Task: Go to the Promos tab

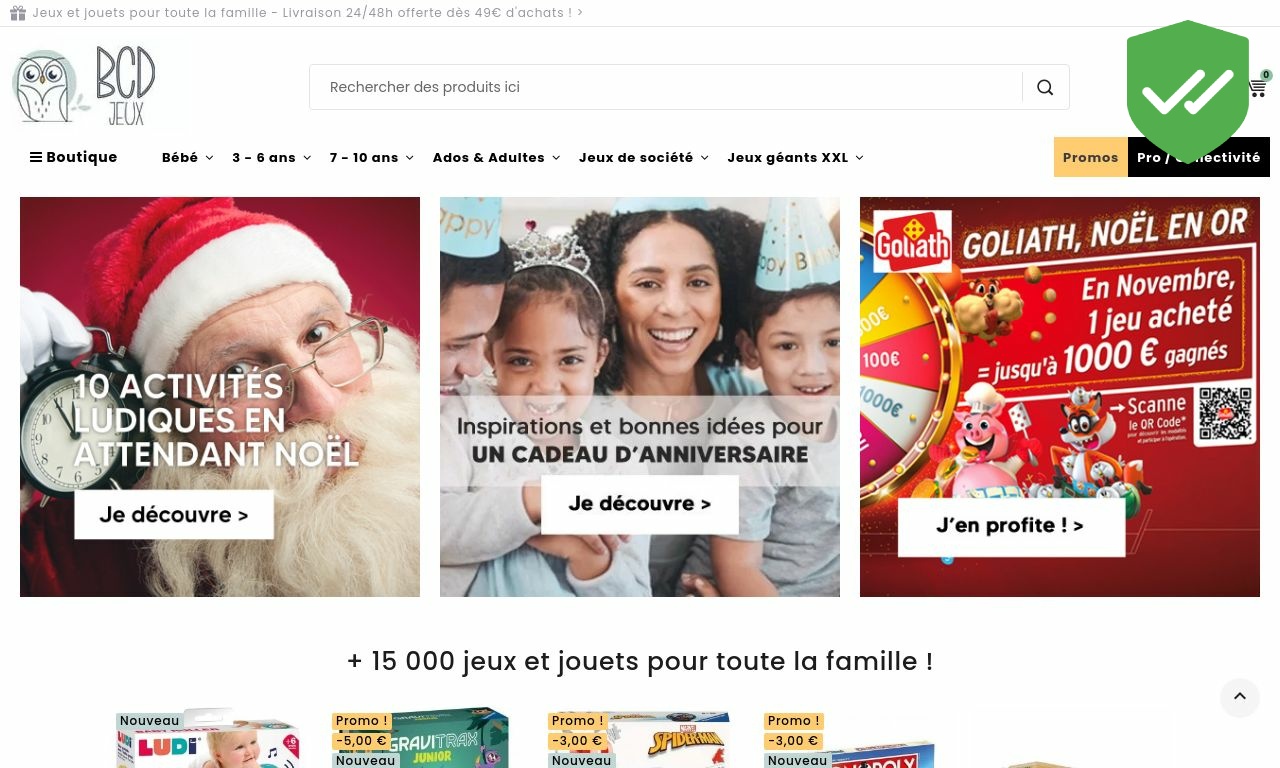Action: click(x=1091, y=157)
